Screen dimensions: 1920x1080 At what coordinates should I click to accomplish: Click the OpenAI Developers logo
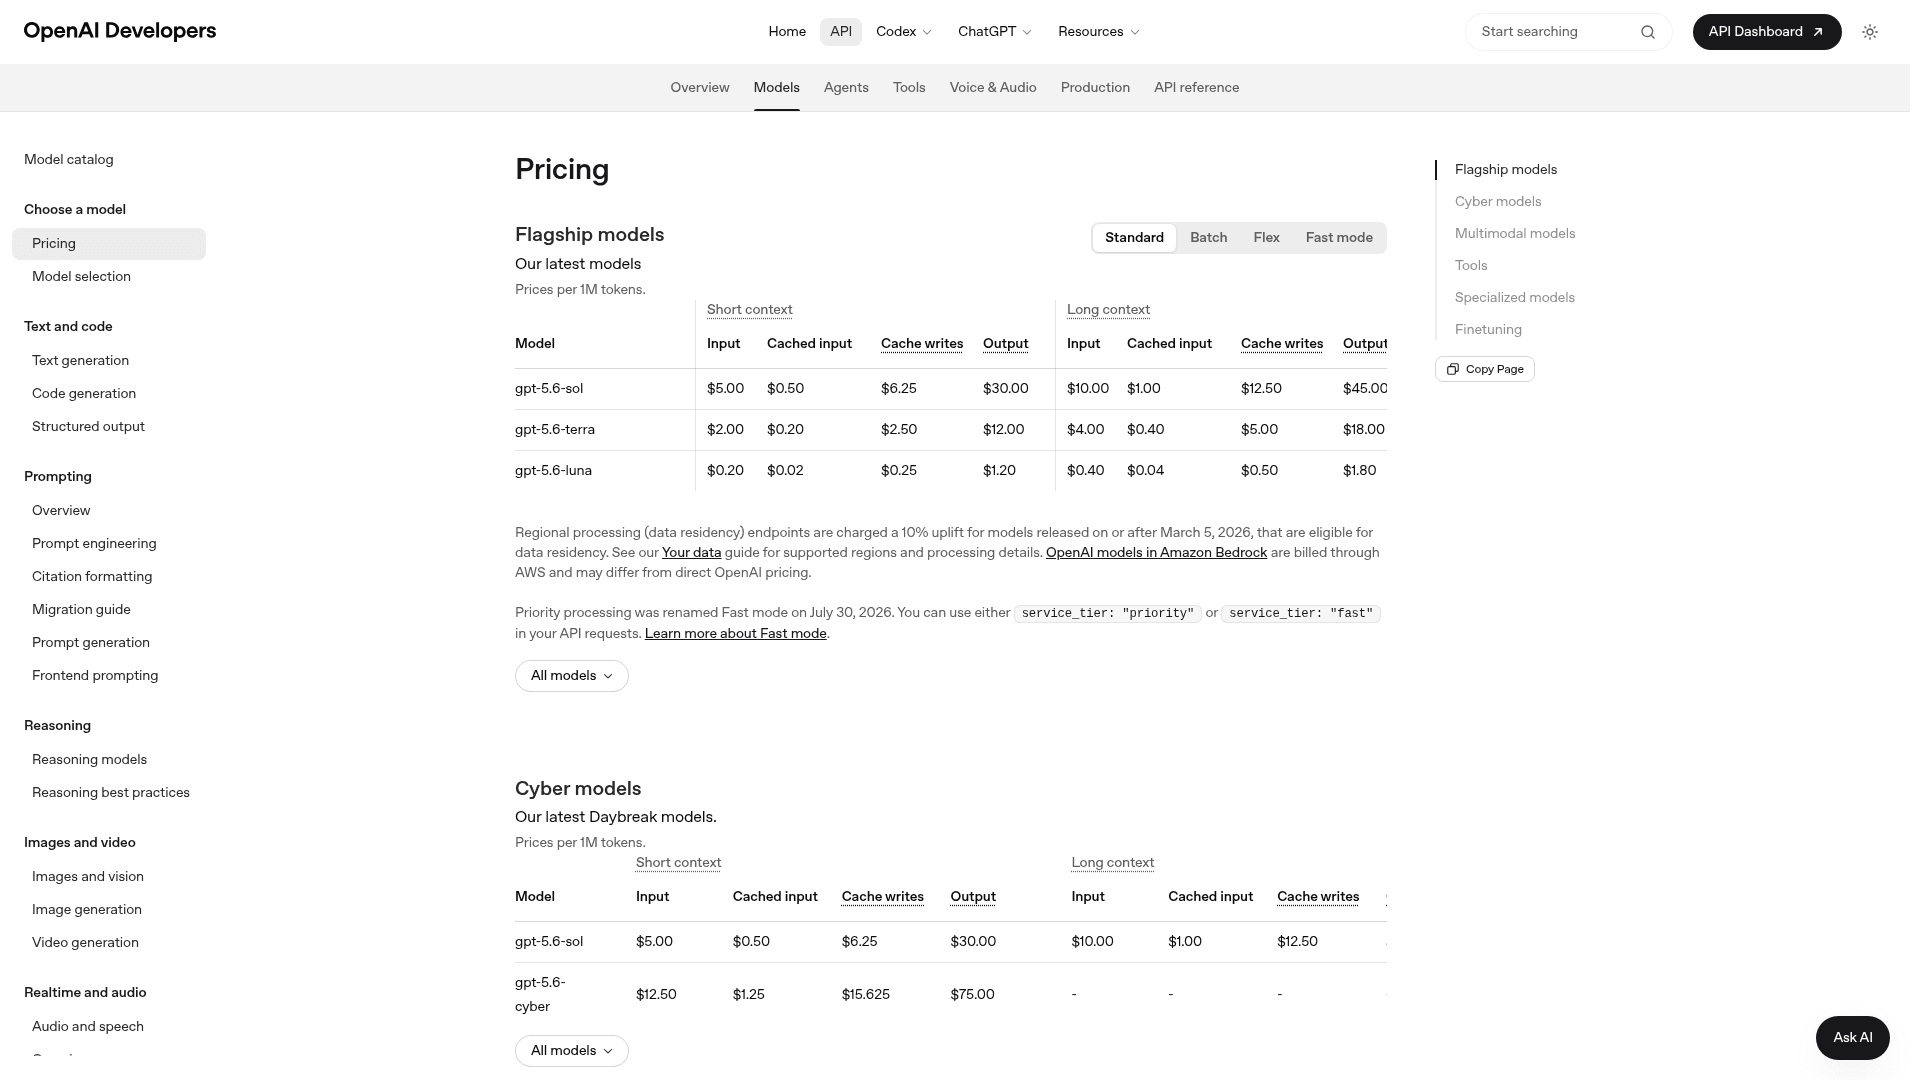pyautogui.click(x=120, y=31)
